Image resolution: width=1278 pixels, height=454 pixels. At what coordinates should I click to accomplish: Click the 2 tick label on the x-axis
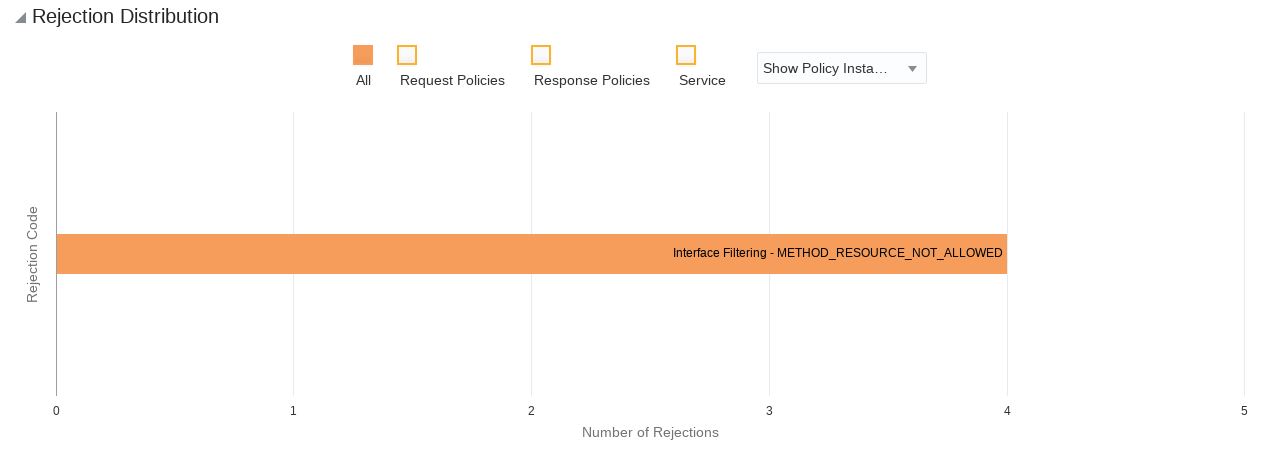point(531,411)
